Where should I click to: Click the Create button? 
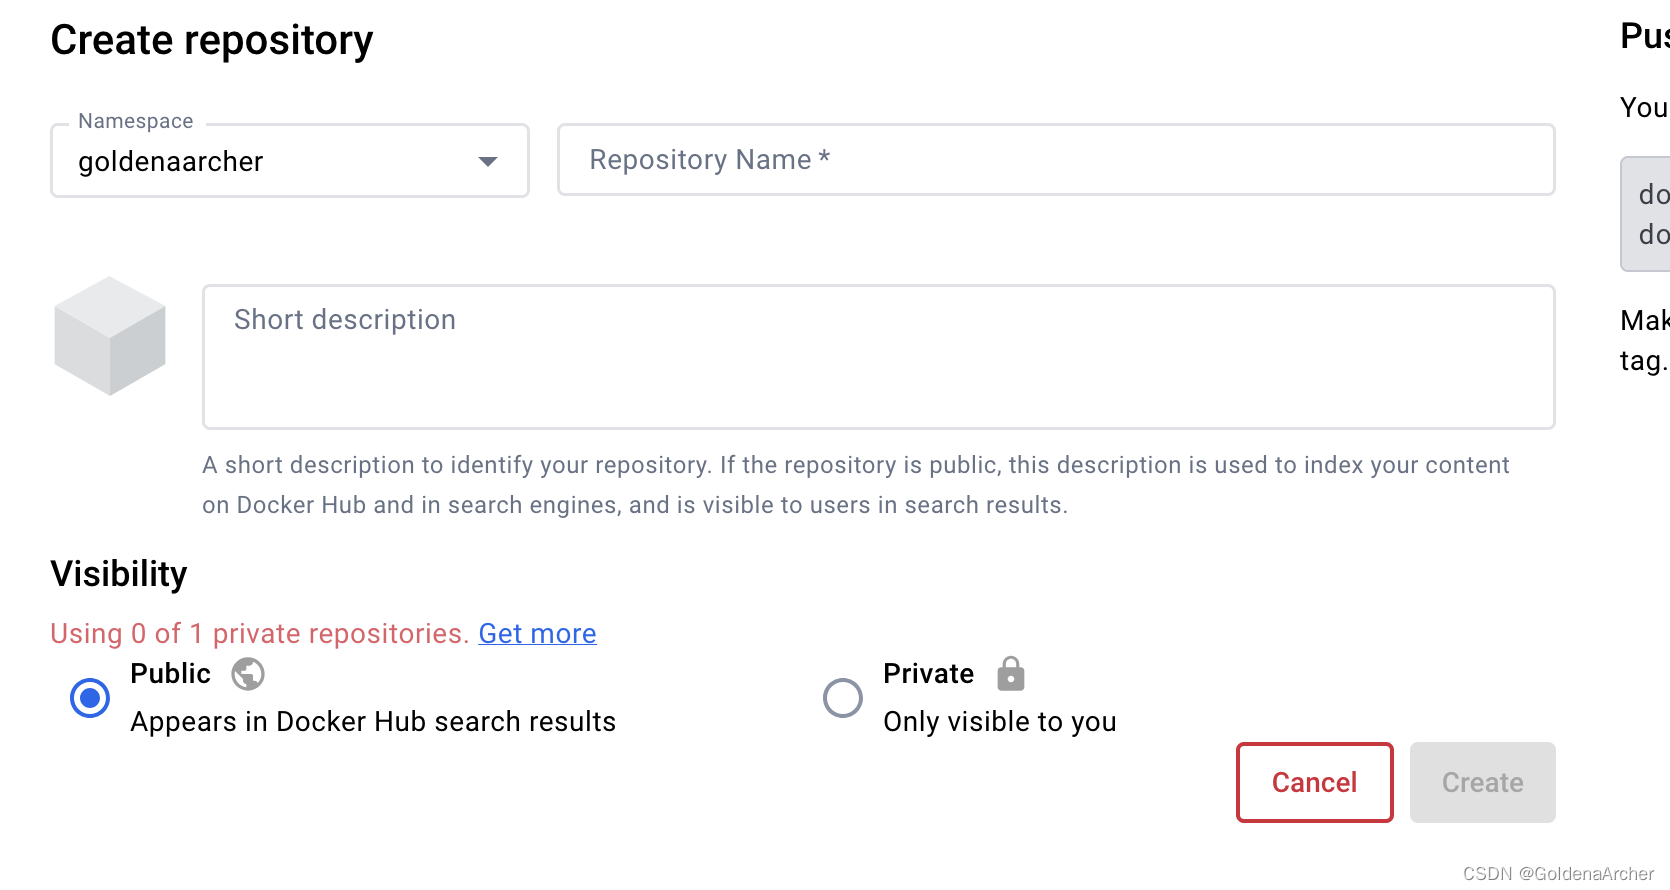coord(1483,782)
